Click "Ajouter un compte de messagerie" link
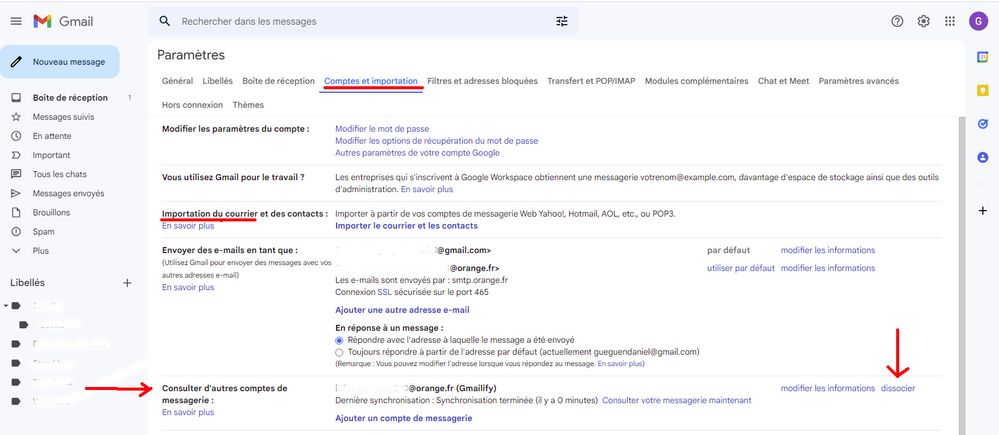Image resolution: width=999 pixels, height=435 pixels. [403, 418]
